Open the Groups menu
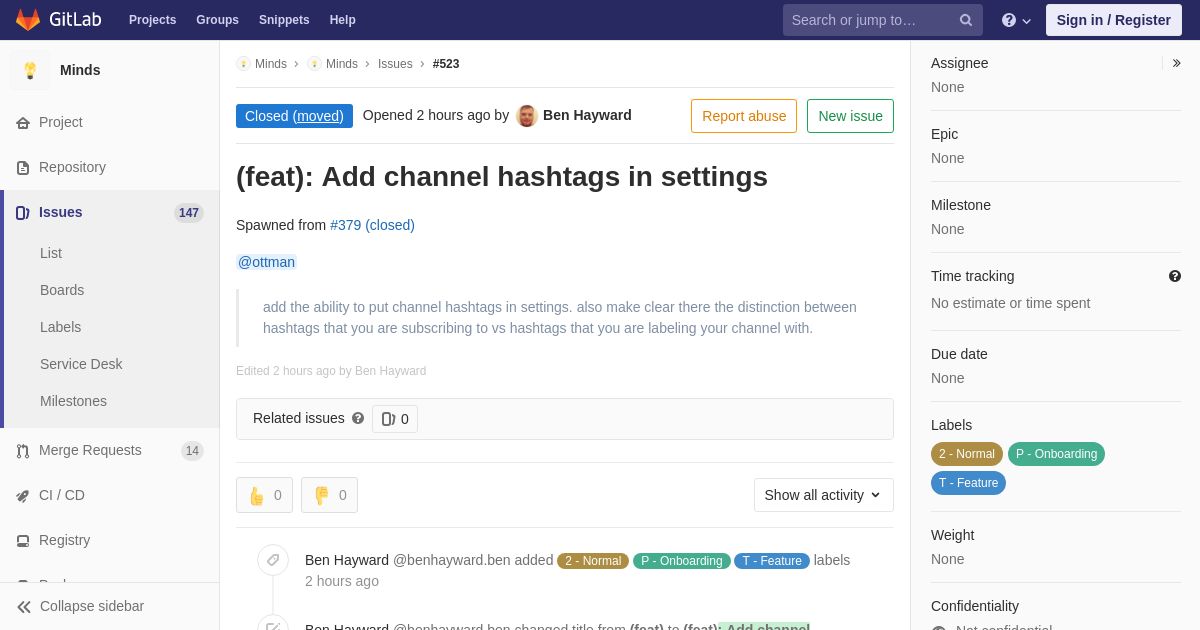The width and height of the screenshot is (1200, 630). click(x=217, y=20)
